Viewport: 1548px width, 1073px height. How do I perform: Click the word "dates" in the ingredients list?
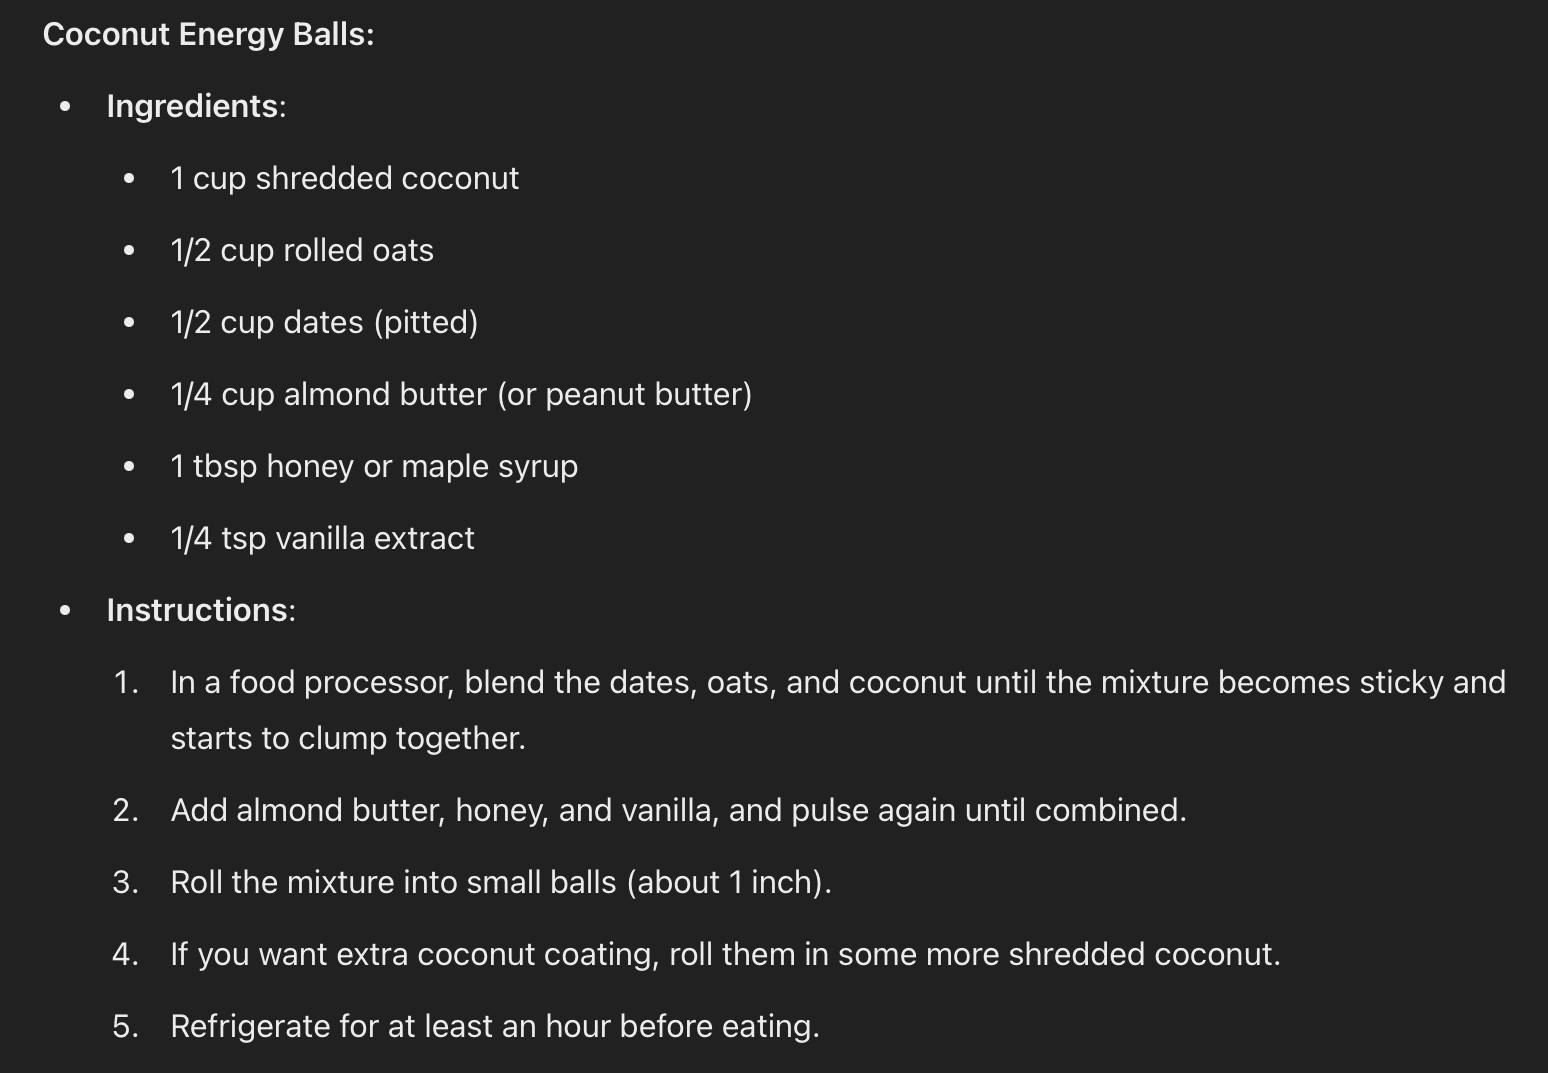click(323, 322)
